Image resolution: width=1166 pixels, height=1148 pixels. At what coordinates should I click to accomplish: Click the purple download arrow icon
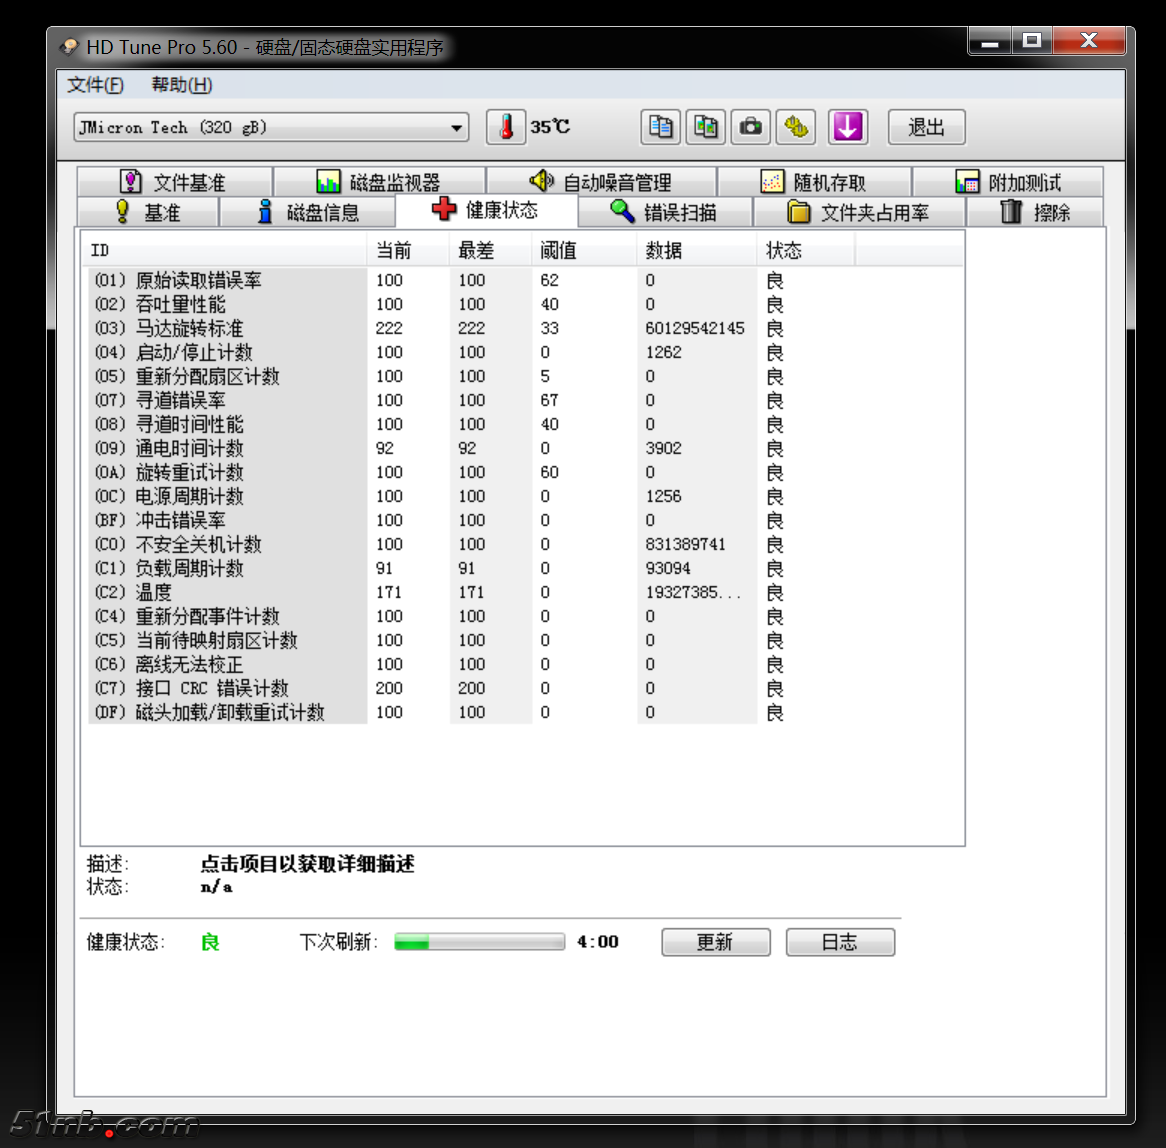848,127
